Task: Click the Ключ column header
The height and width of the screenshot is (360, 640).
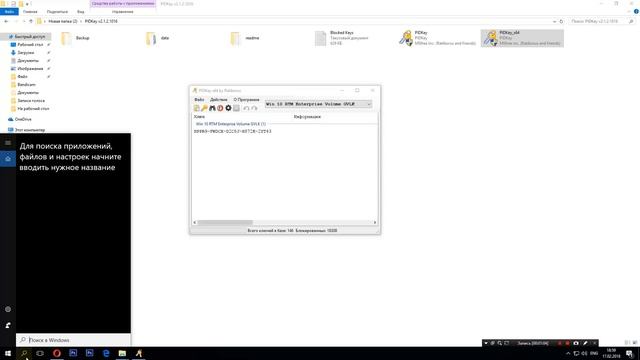Action: pyautogui.click(x=199, y=117)
